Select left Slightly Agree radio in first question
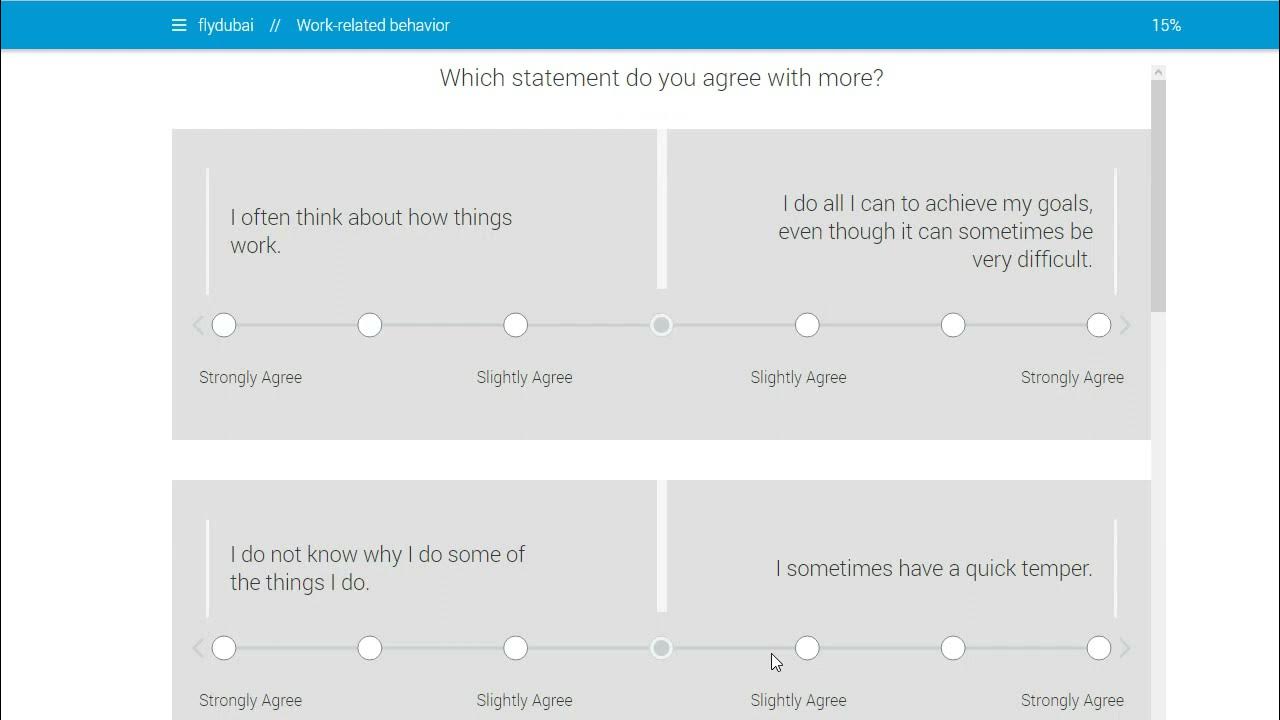The image size is (1280, 720). [x=516, y=325]
